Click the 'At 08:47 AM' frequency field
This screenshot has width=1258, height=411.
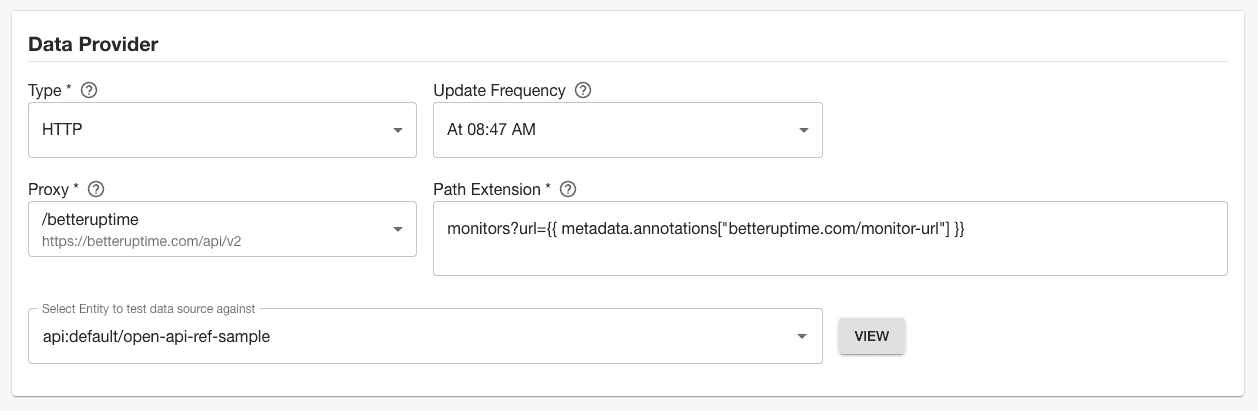coord(628,130)
